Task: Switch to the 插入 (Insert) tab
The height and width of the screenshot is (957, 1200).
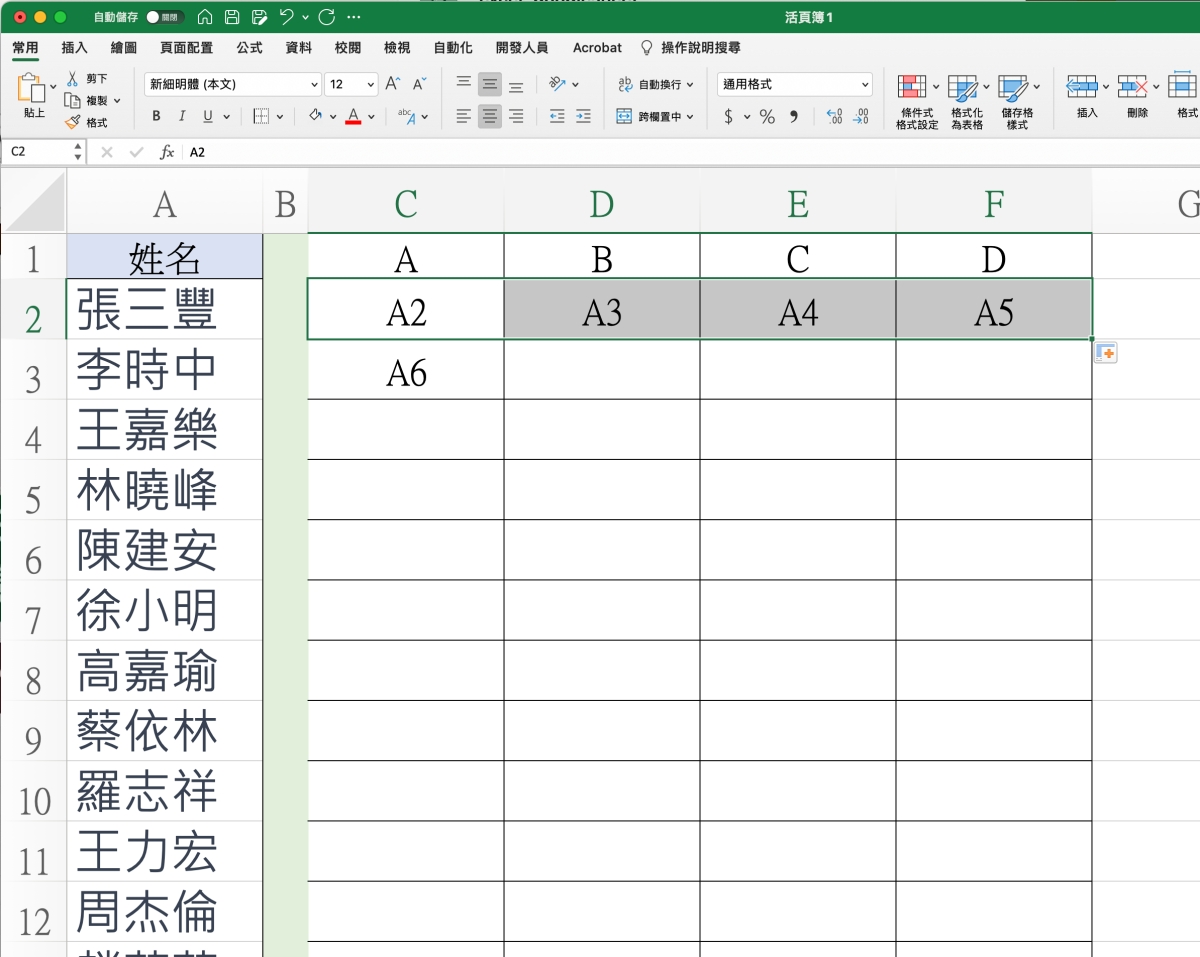Action: tap(75, 47)
